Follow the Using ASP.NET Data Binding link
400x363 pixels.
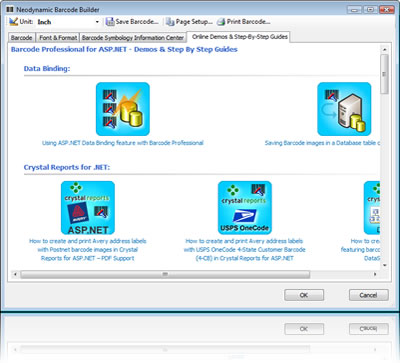[123, 143]
